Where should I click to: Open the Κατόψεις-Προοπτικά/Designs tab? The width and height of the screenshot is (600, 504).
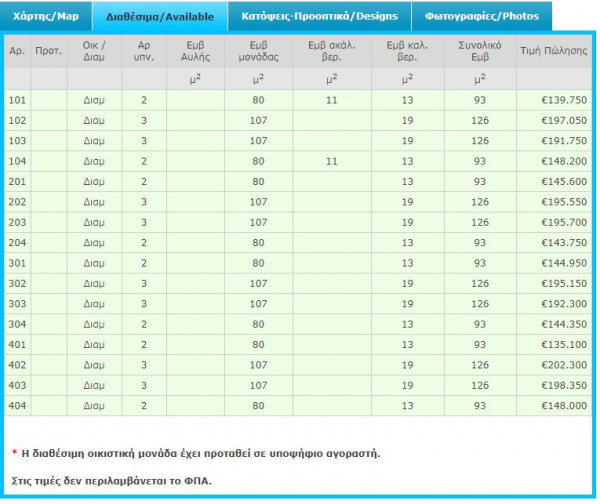320,16
